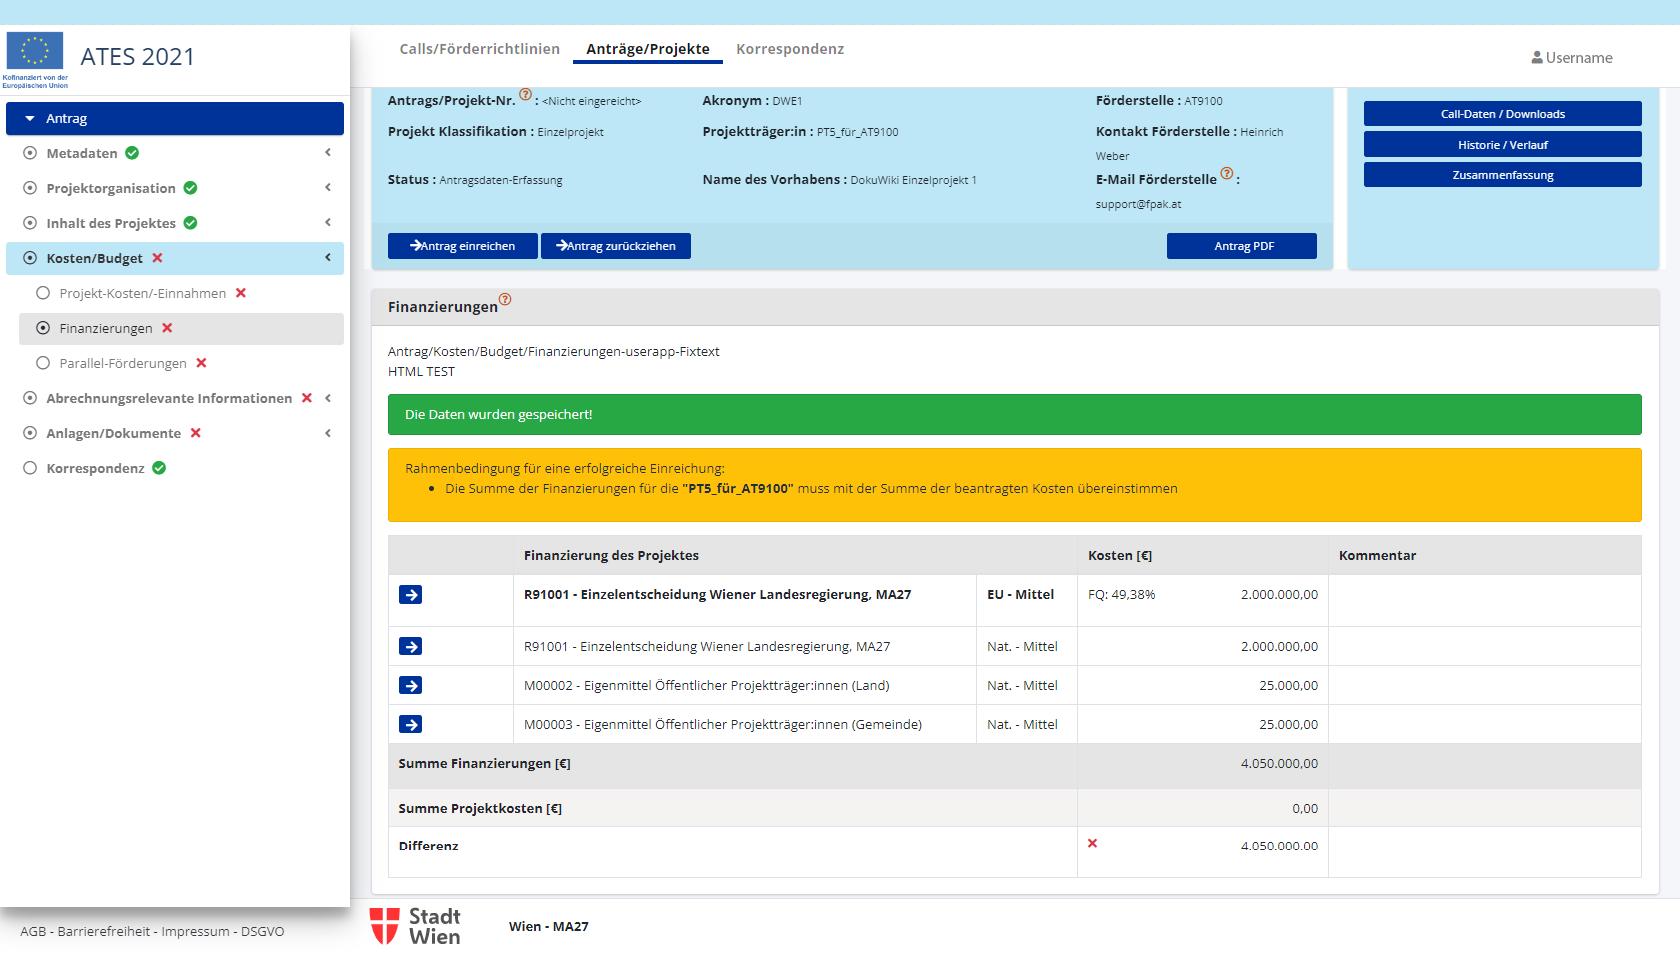Select Parallel-Förderungen radio item
1680x955 pixels.
tap(43, 363)
